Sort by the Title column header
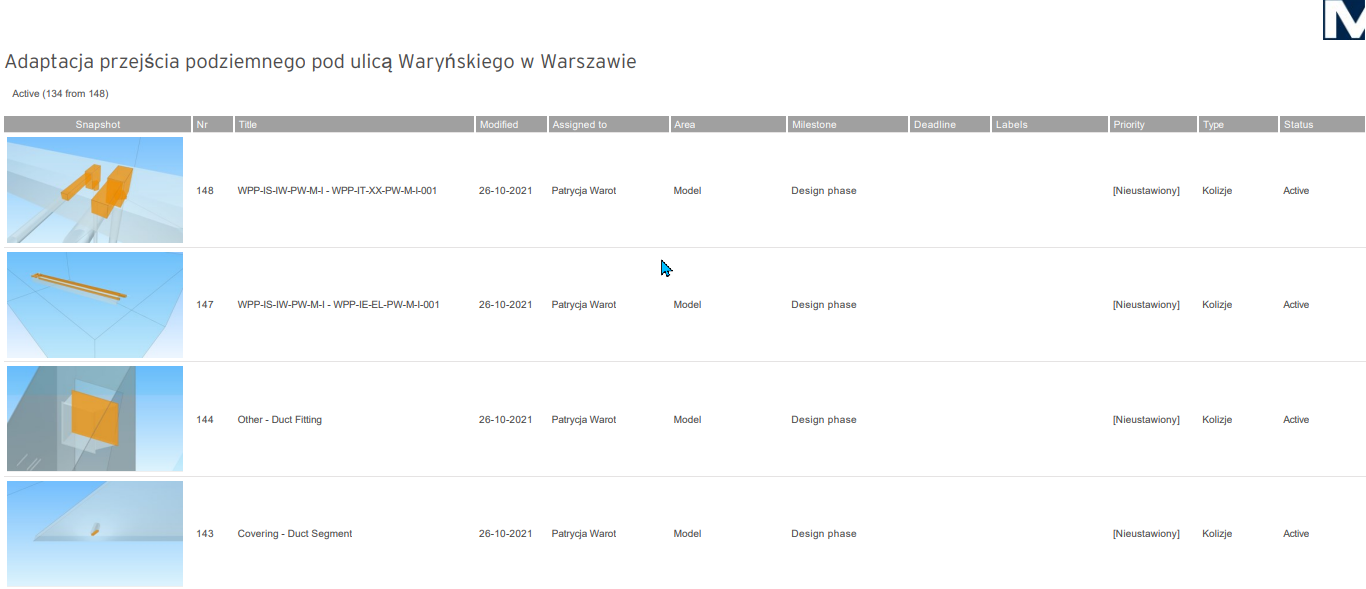This screenshot has width=1366, height=589. click(354, 125)
